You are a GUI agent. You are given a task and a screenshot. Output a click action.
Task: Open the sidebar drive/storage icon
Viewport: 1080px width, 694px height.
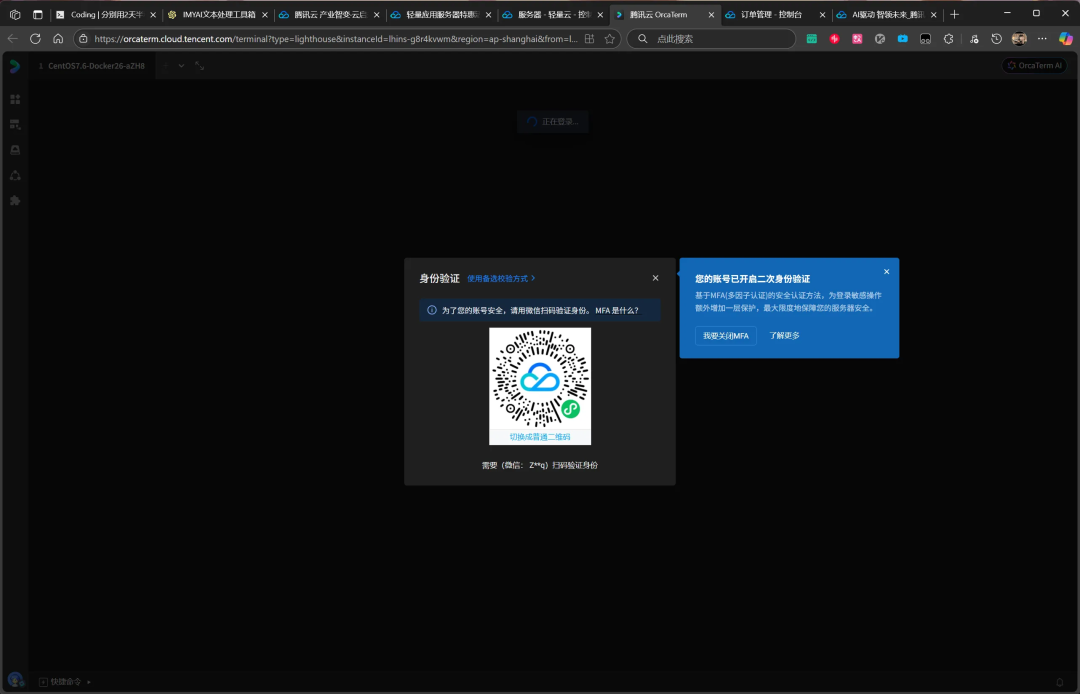click(x=15, y=150)
